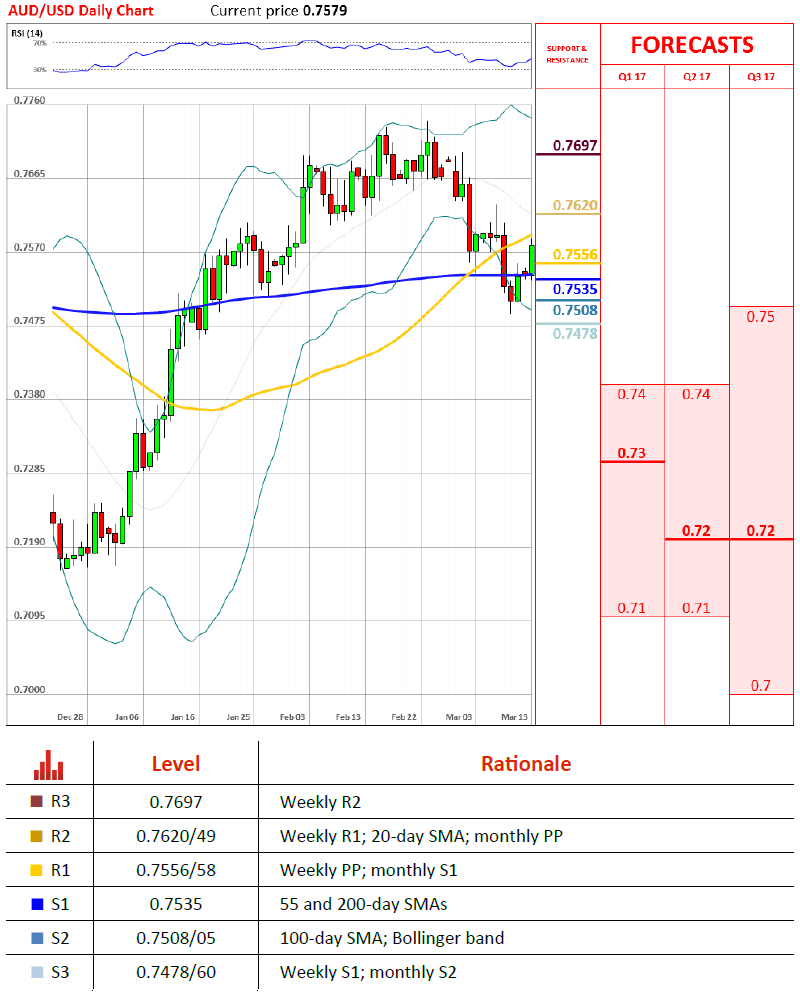Image resolution: width=800 pixels, height=995 pixels.
Task: Click the bold 0.73 forecast in Q1 17
Action: pos(631,453)
